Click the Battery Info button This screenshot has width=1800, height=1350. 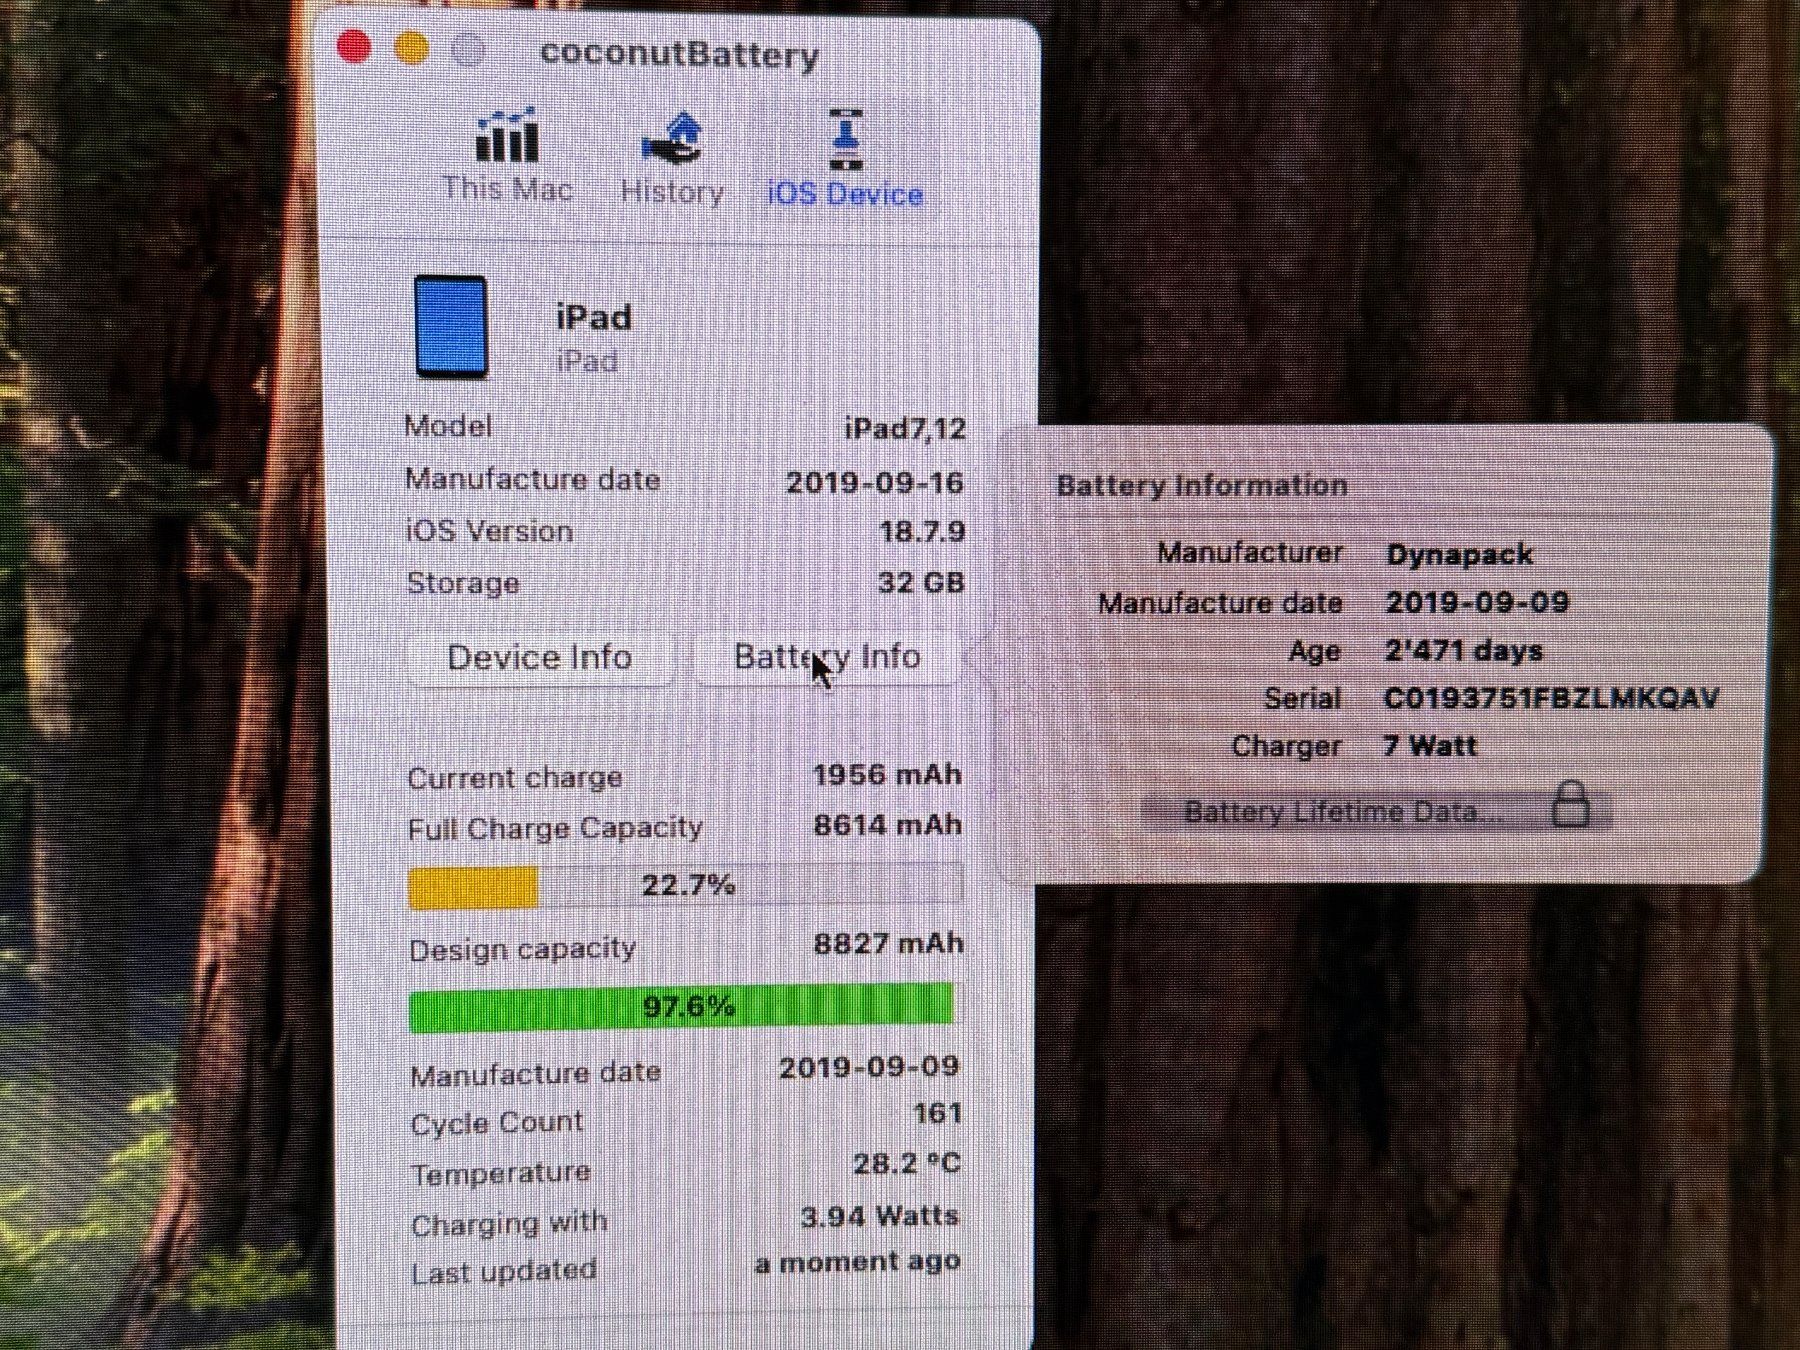[x=826, y=657]
